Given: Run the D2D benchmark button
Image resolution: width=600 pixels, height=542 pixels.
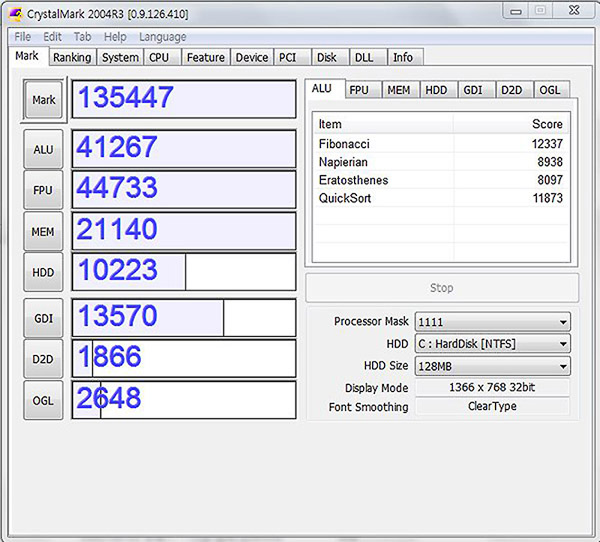Looking at the screenshot, I should pyautogui.click(x=43, y=359).
